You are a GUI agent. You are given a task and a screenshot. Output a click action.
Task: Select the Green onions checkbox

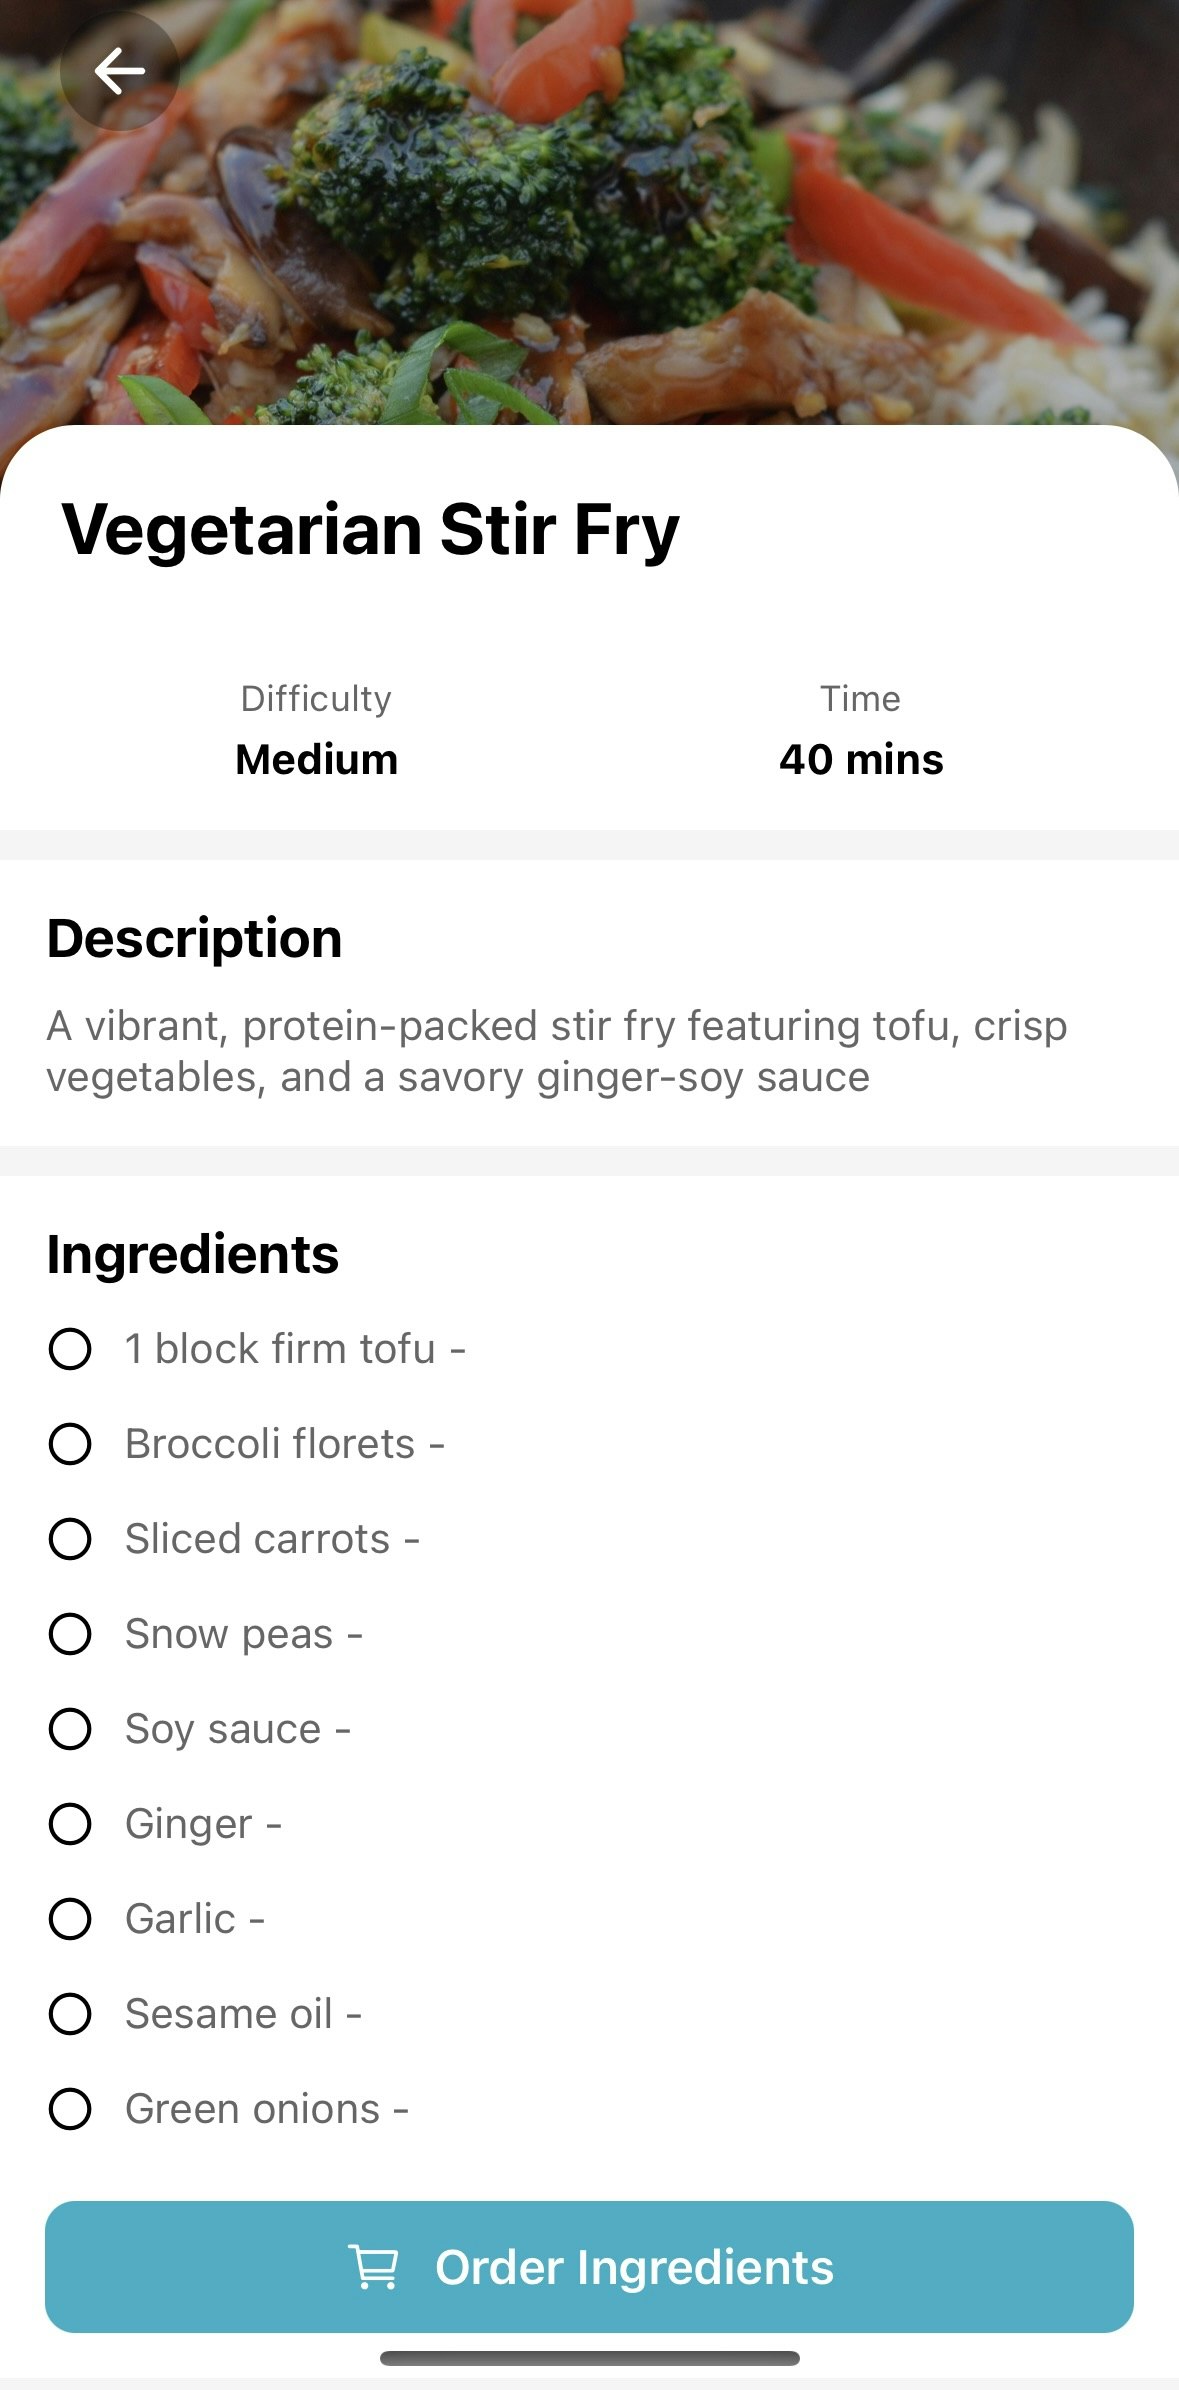click(x=70, y=2109)
